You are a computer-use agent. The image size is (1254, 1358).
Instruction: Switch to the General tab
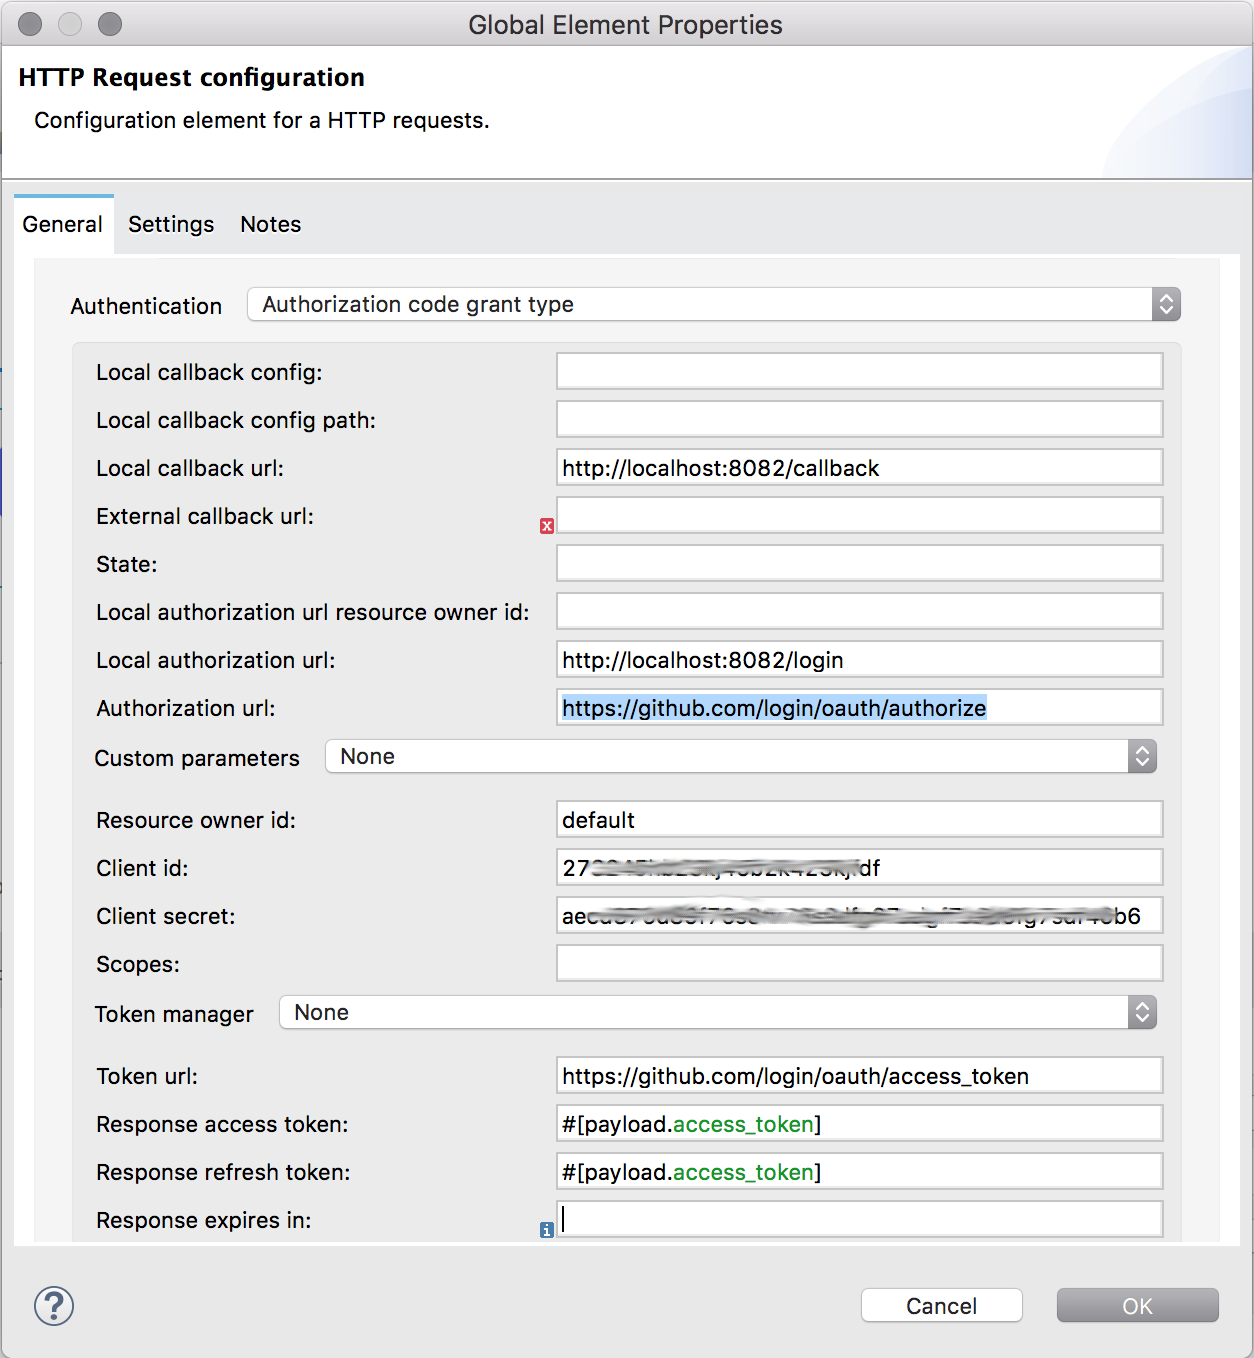(x=63, y=224)
